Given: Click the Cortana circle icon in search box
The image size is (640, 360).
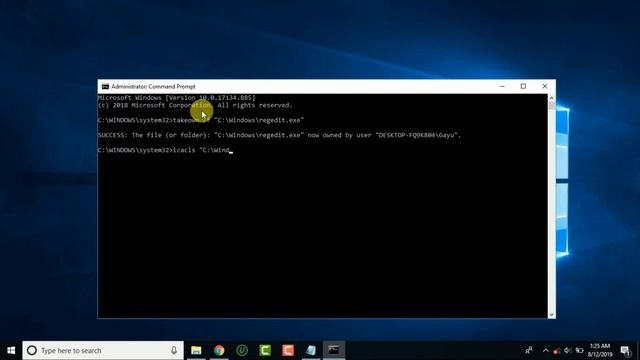Looking at the screenshot, I should coord(32,350).
